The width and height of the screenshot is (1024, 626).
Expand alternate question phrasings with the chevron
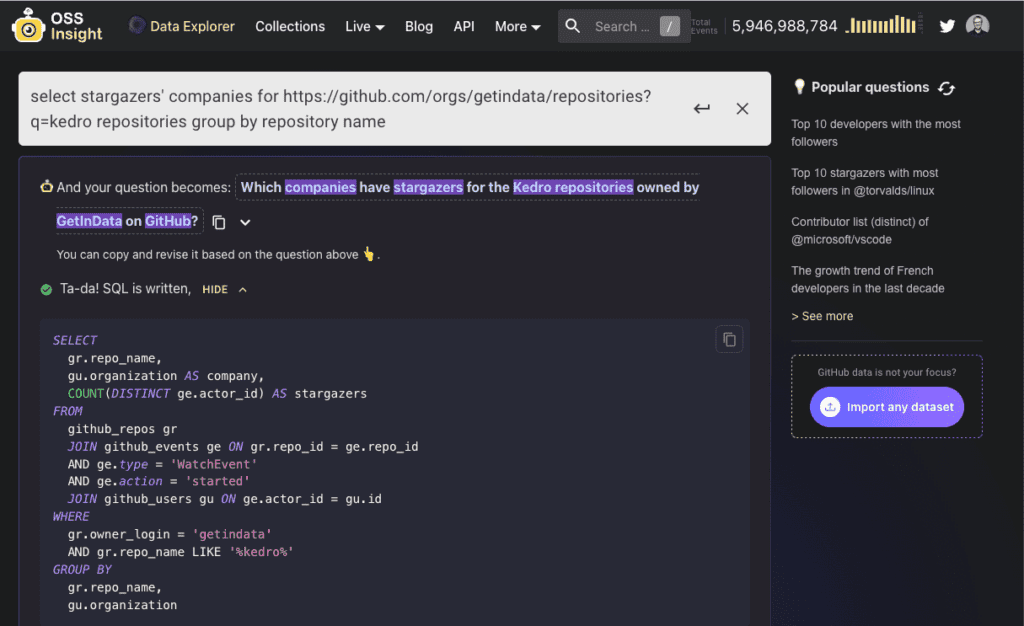(x=245, y=221)
